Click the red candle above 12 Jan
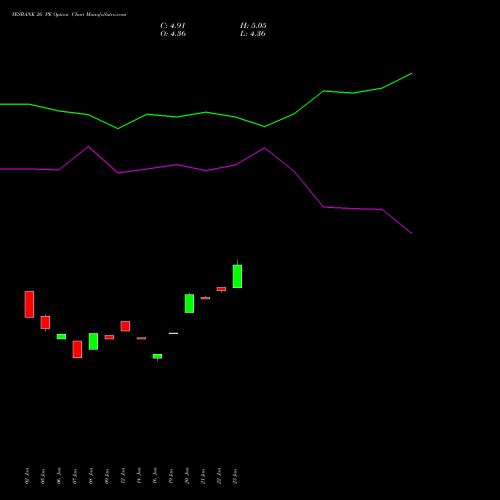The height and width of the screenshot is (500, 500). pos(125,326)
